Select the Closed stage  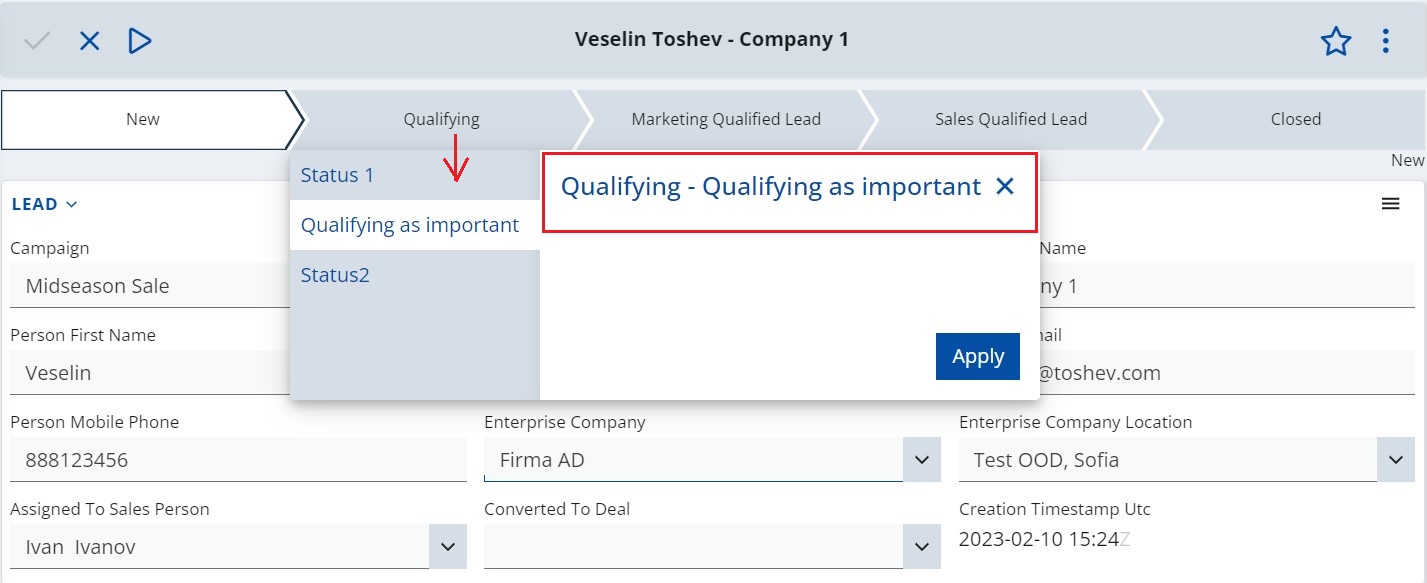(x=1296, y=119)
